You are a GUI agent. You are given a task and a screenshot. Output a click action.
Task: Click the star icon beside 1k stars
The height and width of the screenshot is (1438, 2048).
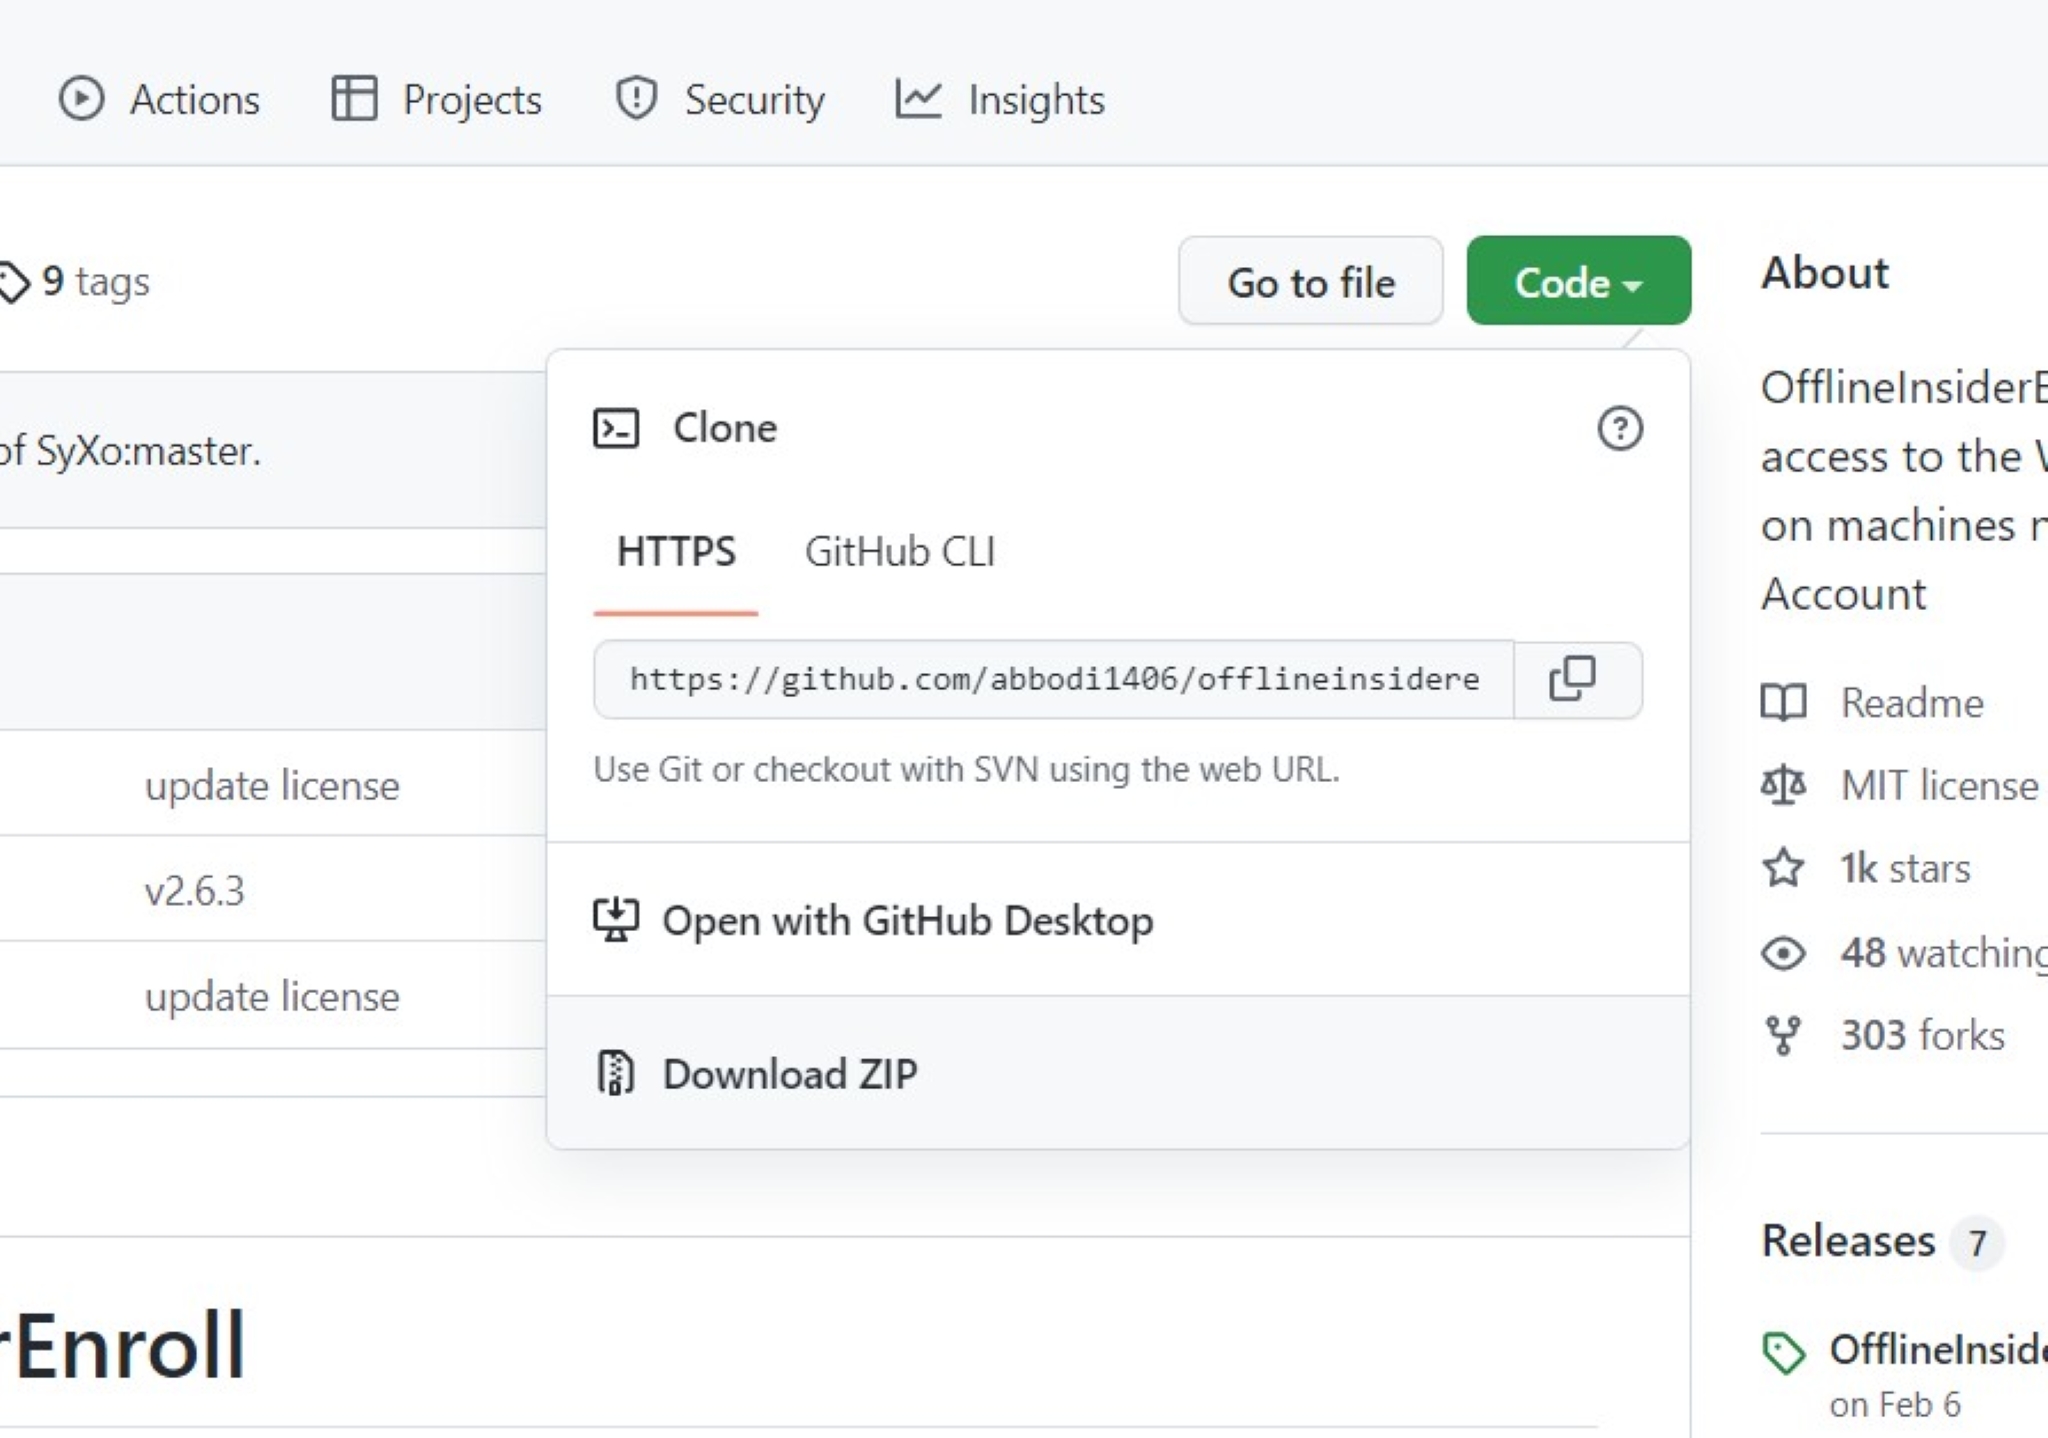point(1783,868)
